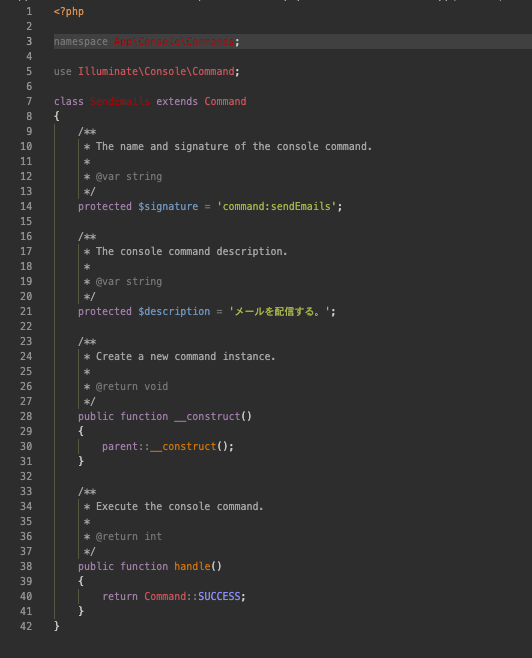Click the '$signature' variable
The height and width of the screenshot is (658, 532).
[x=168, y=206]
